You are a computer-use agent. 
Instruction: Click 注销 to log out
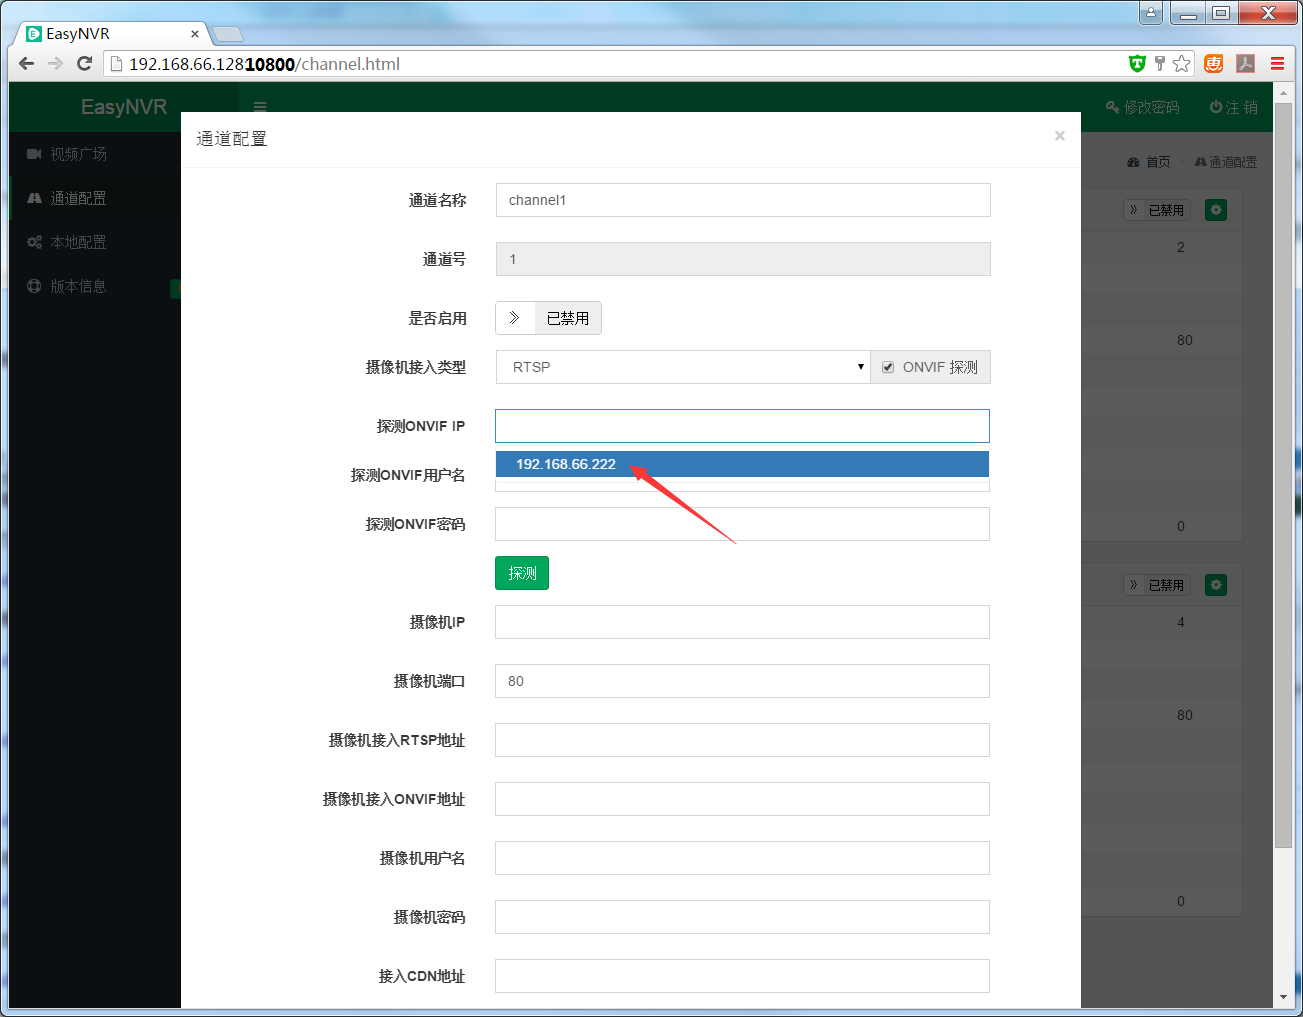pos(1234,107)
